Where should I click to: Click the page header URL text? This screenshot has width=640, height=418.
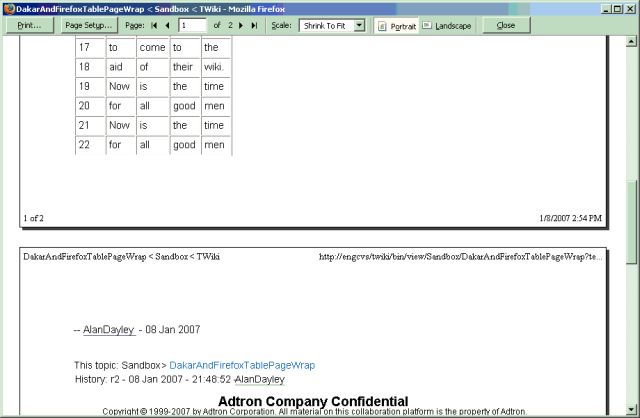[x=460, y=257]
